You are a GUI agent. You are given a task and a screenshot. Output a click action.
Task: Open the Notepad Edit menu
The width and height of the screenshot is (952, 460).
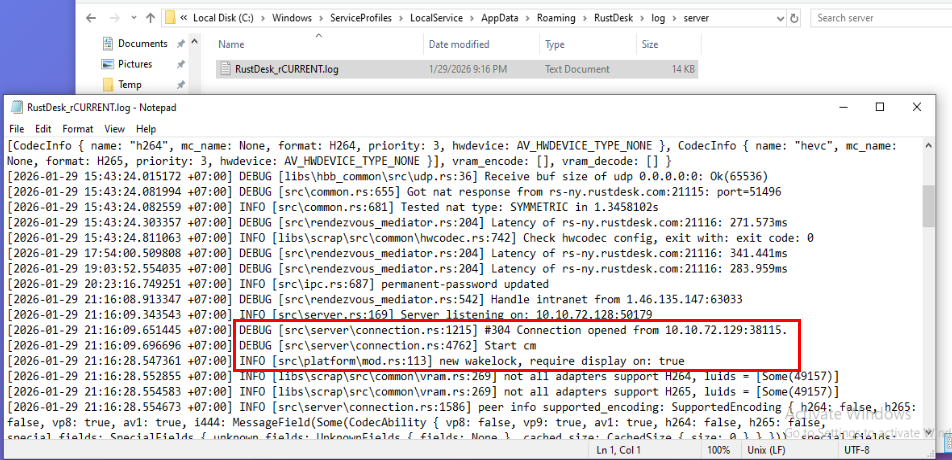[x=43, y=129]
